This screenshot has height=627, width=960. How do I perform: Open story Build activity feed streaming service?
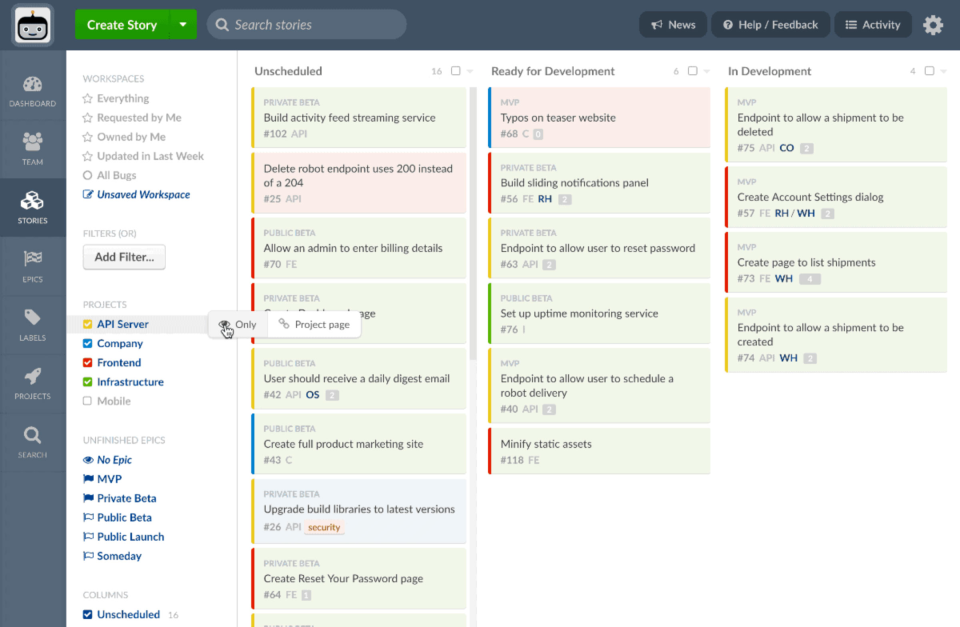pos(359,118)
